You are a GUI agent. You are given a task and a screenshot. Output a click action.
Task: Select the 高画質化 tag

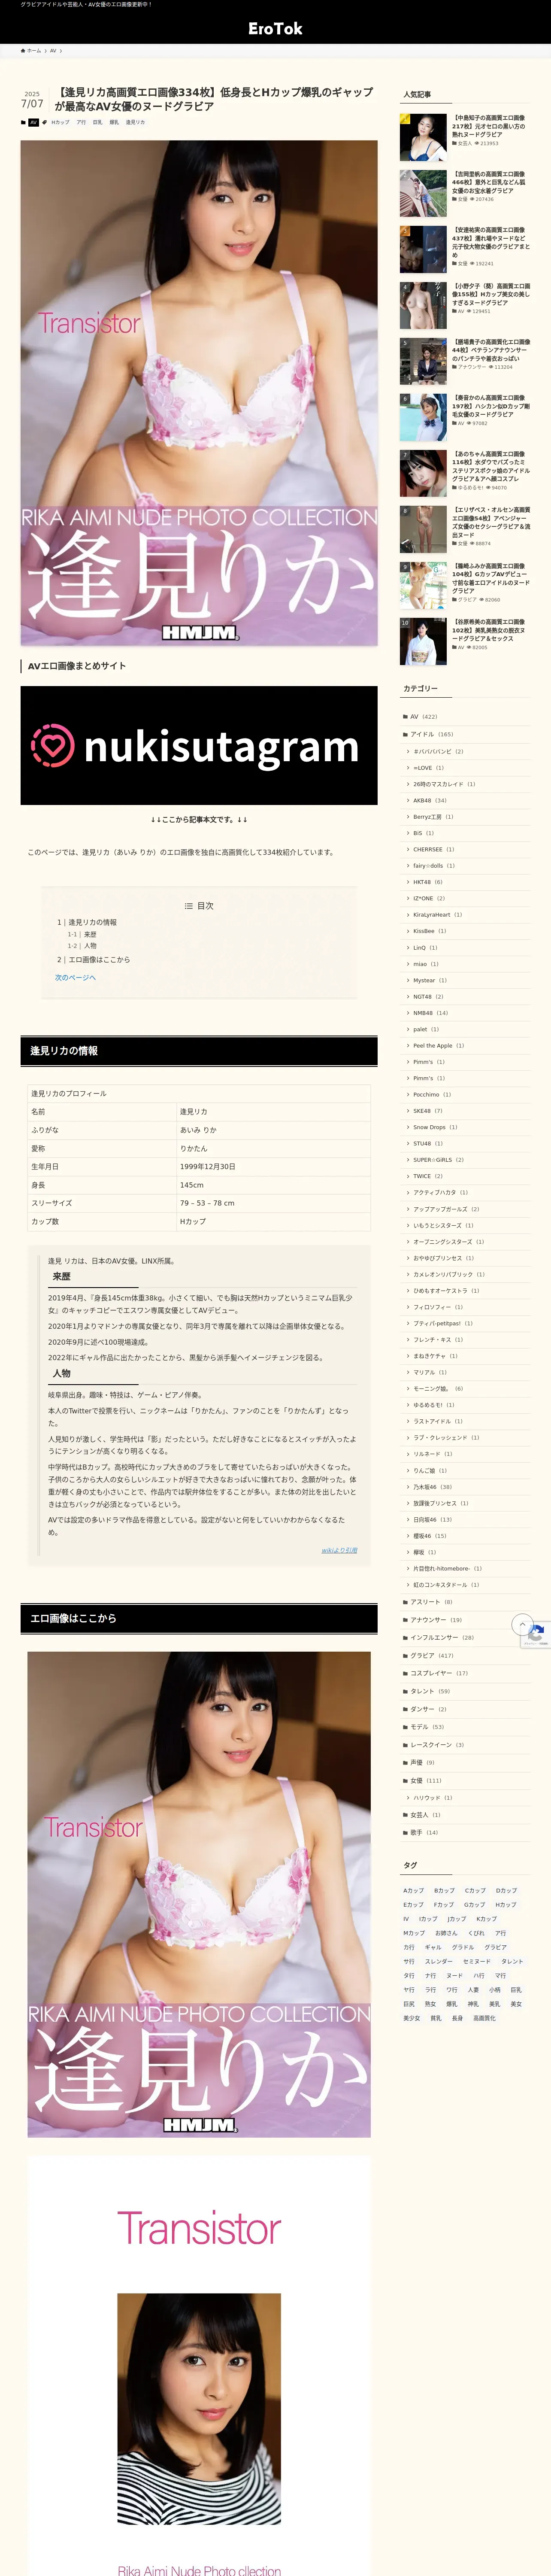[484, 2018]
